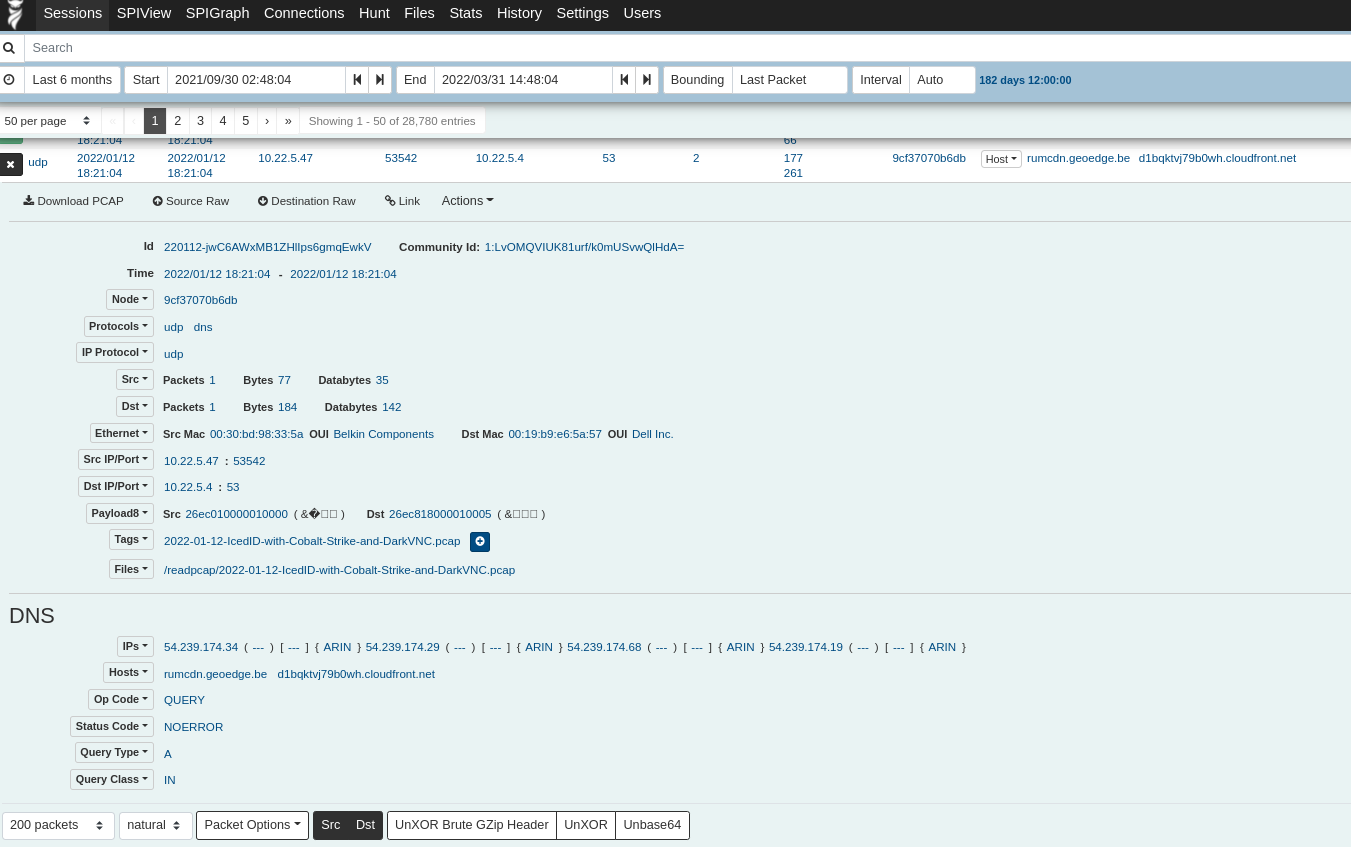Open the Last 6 months range dropdown

click(x=72, y=80)
